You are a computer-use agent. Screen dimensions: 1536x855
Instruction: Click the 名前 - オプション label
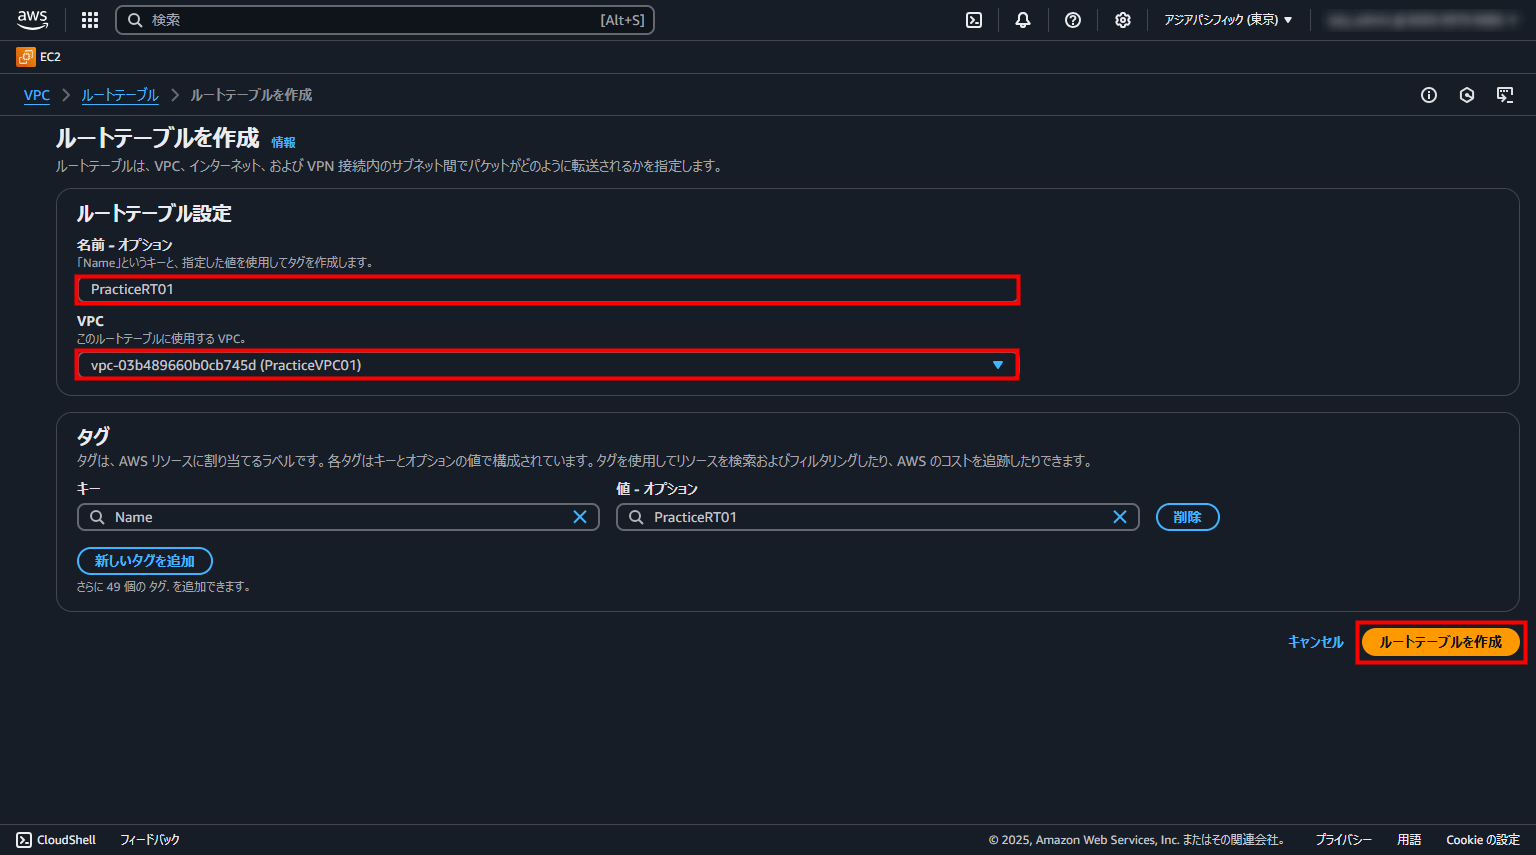[125, 245]
